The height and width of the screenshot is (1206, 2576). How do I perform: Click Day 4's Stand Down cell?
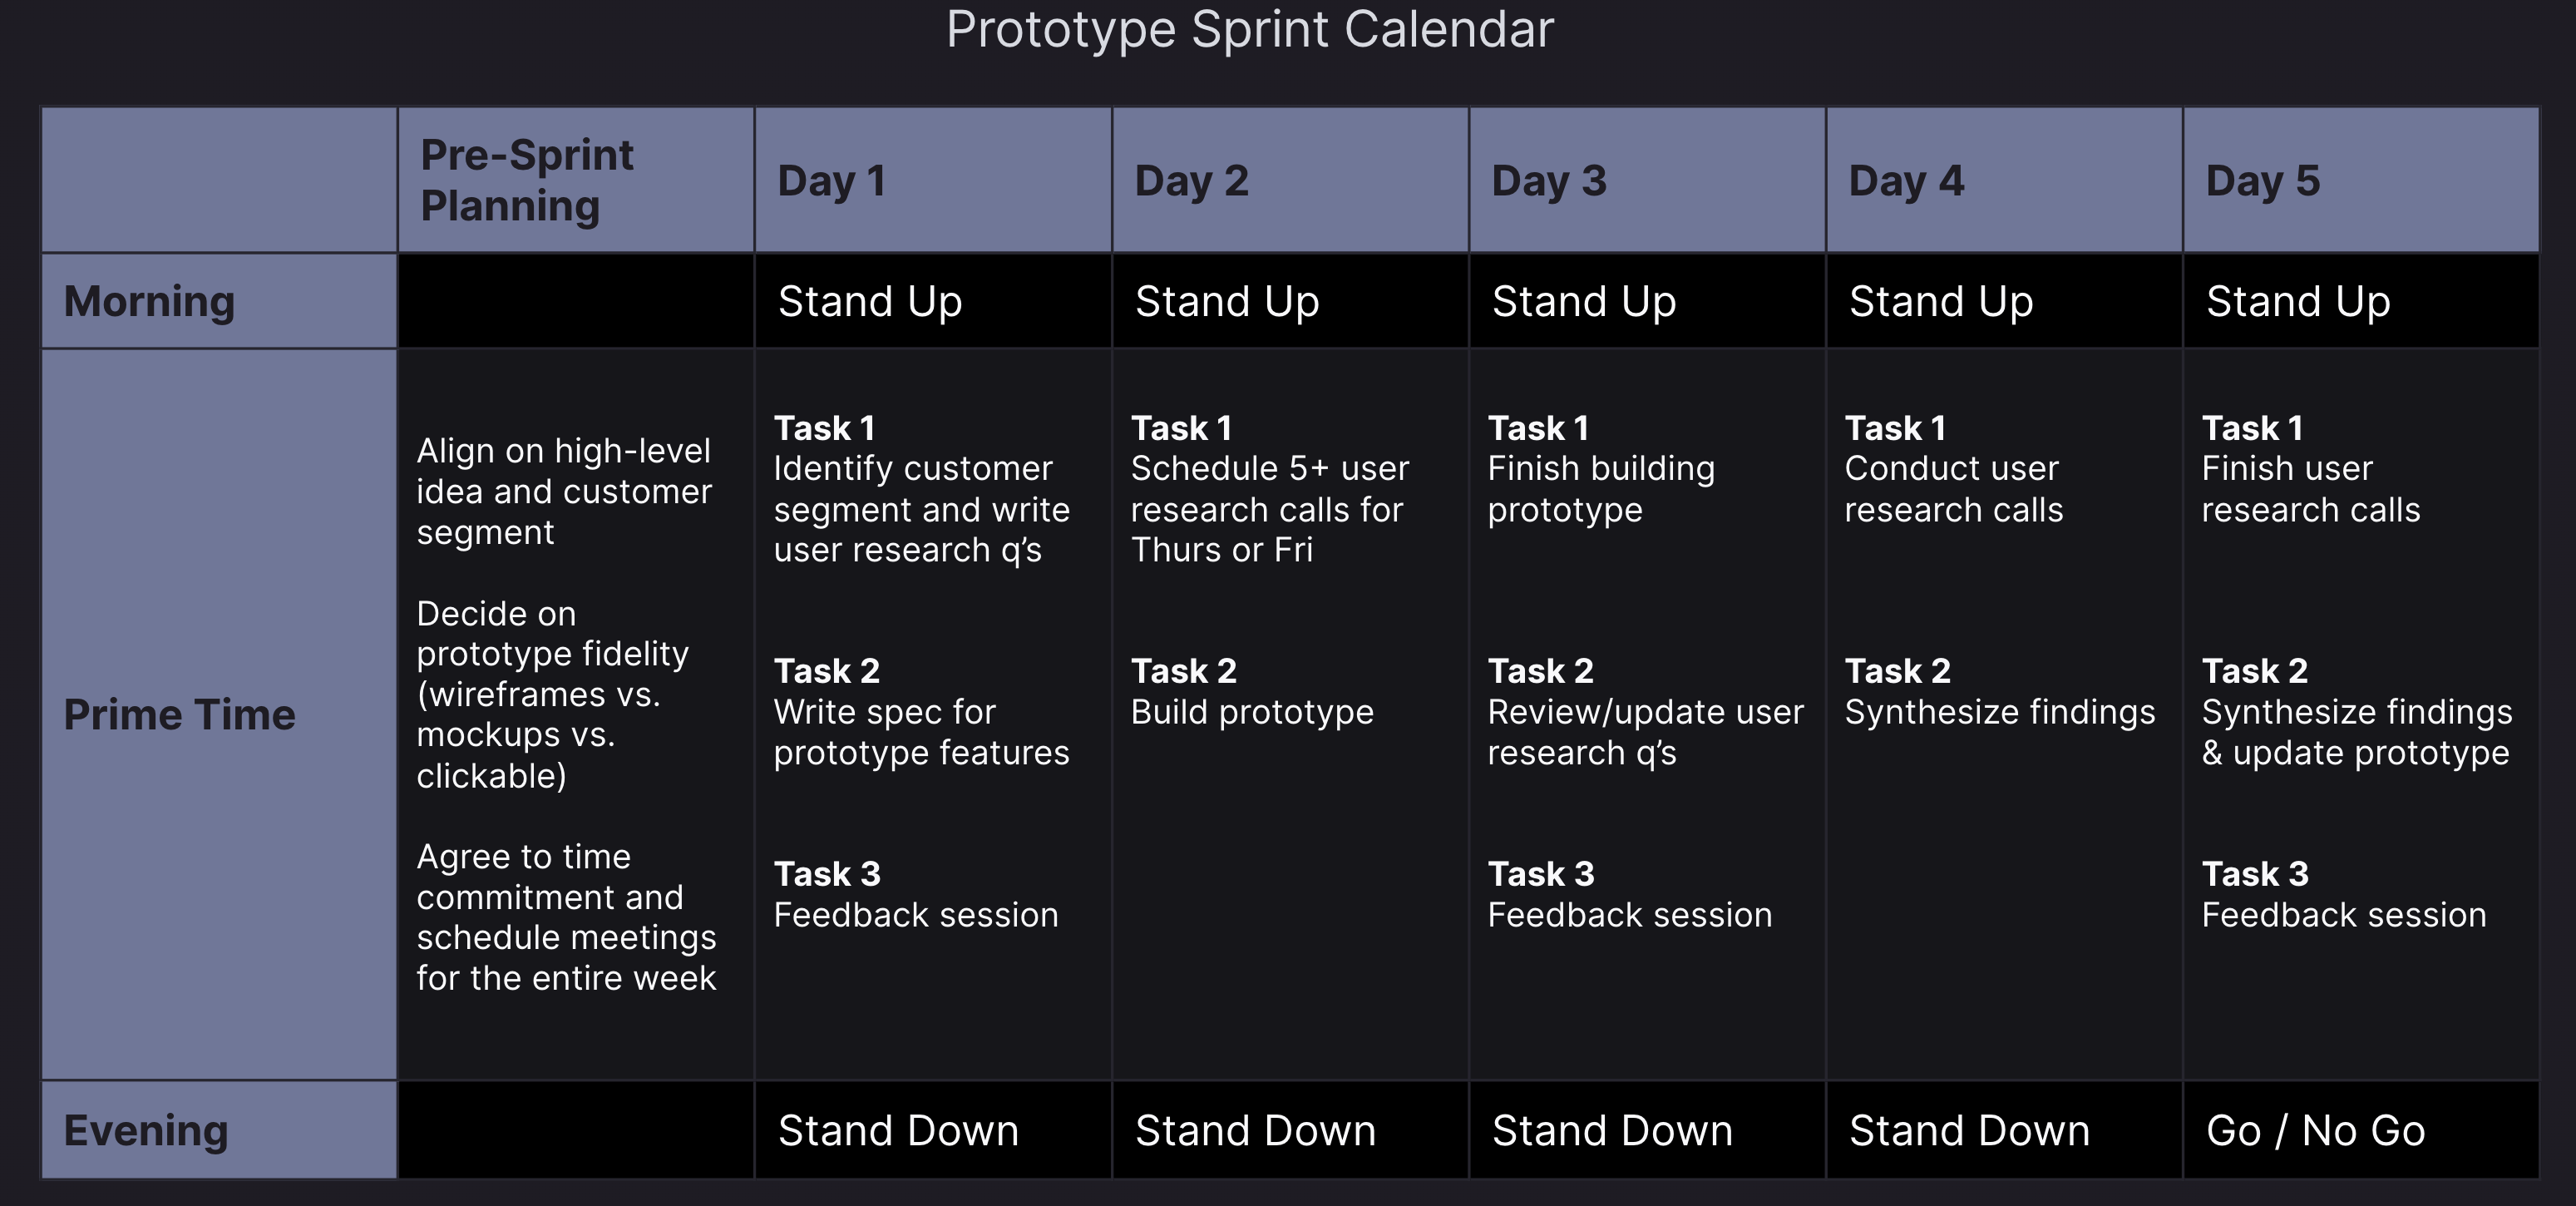(1969, 1131)
